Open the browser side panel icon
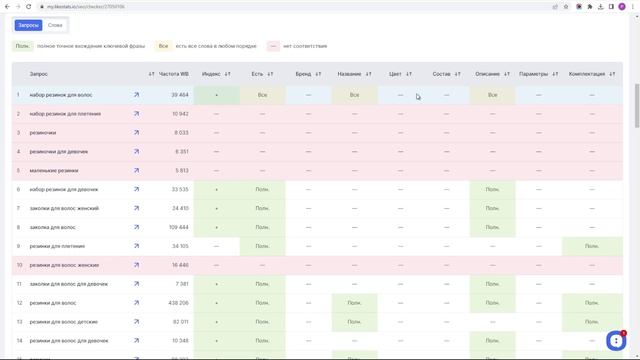 [611, 7]
